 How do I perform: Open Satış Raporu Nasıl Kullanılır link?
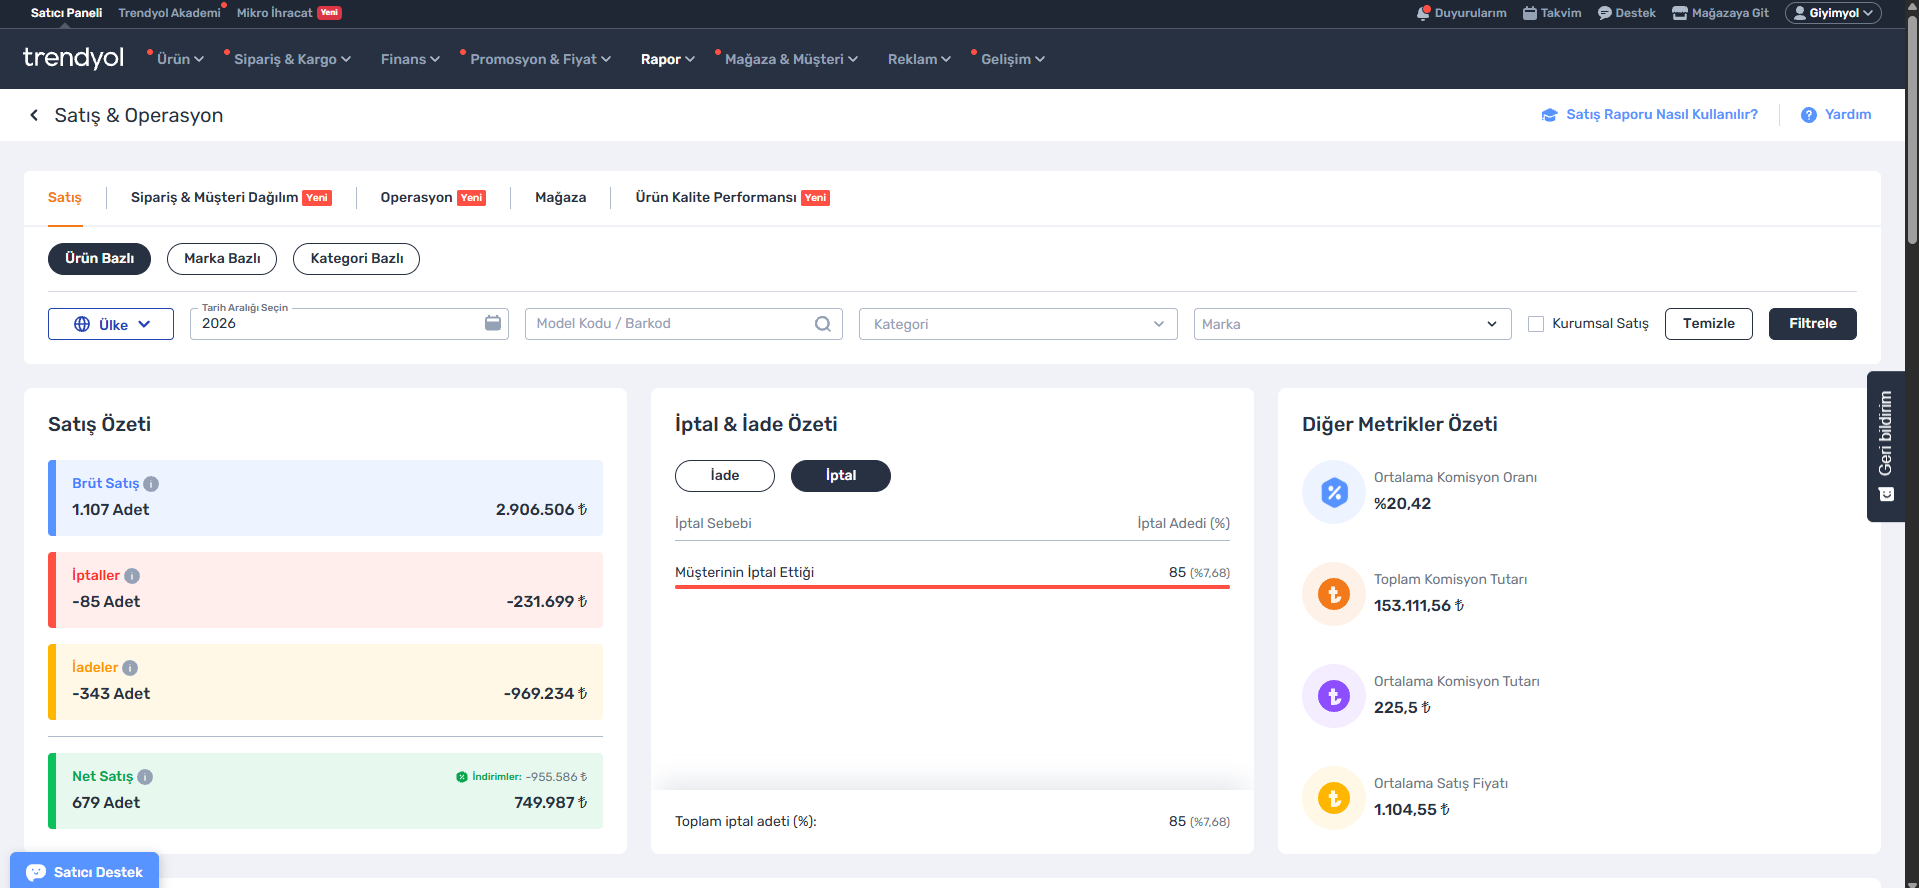1650,115
